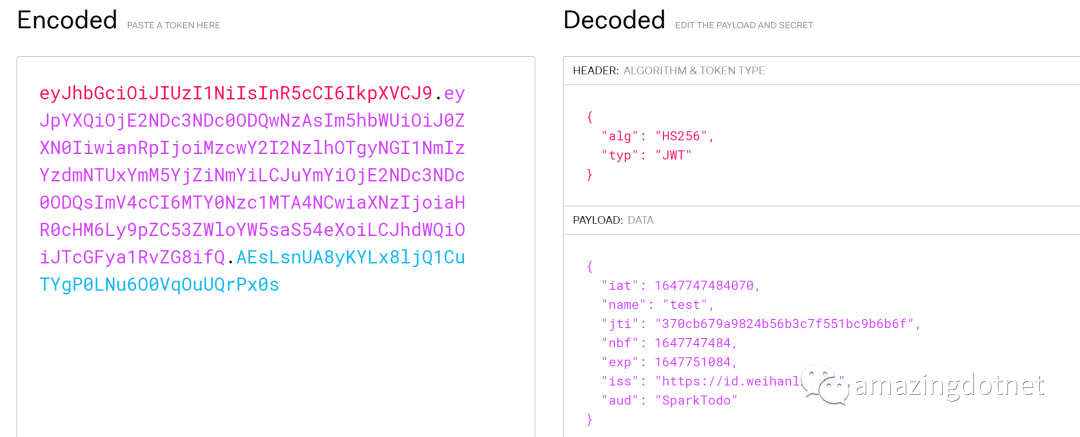Click the PASTE A TOKEN HERE hint
This screenshot has width=1080, height=437.
[174, 26]
